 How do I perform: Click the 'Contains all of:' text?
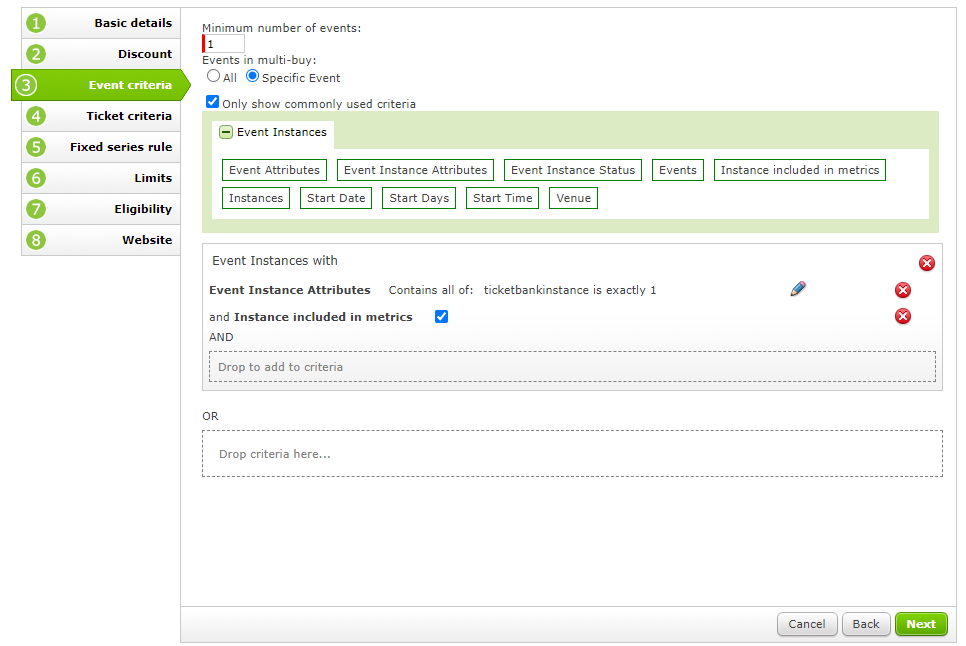point(431,290)
